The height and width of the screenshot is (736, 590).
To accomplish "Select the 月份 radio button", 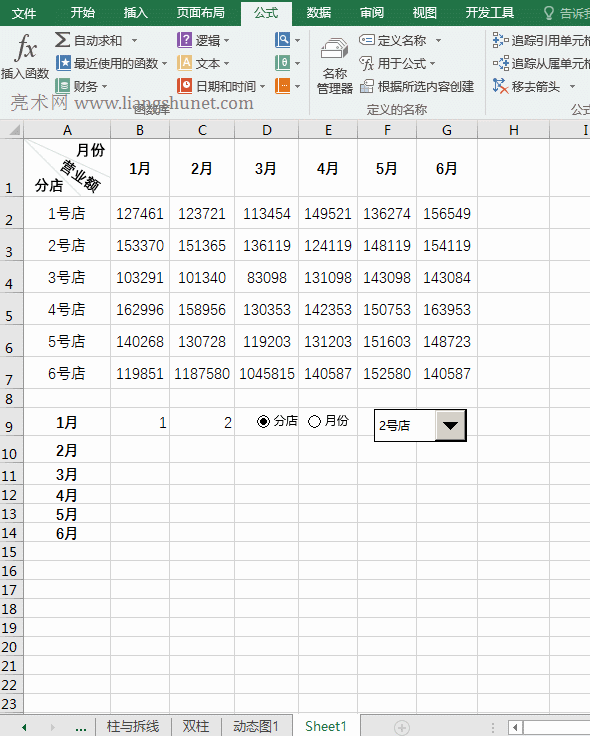I will coord(314,422).
